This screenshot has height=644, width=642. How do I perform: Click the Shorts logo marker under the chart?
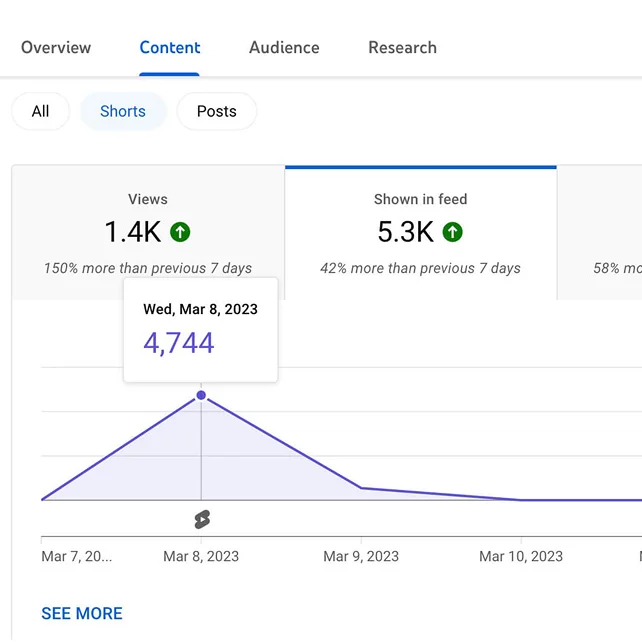tap(202, 519)
